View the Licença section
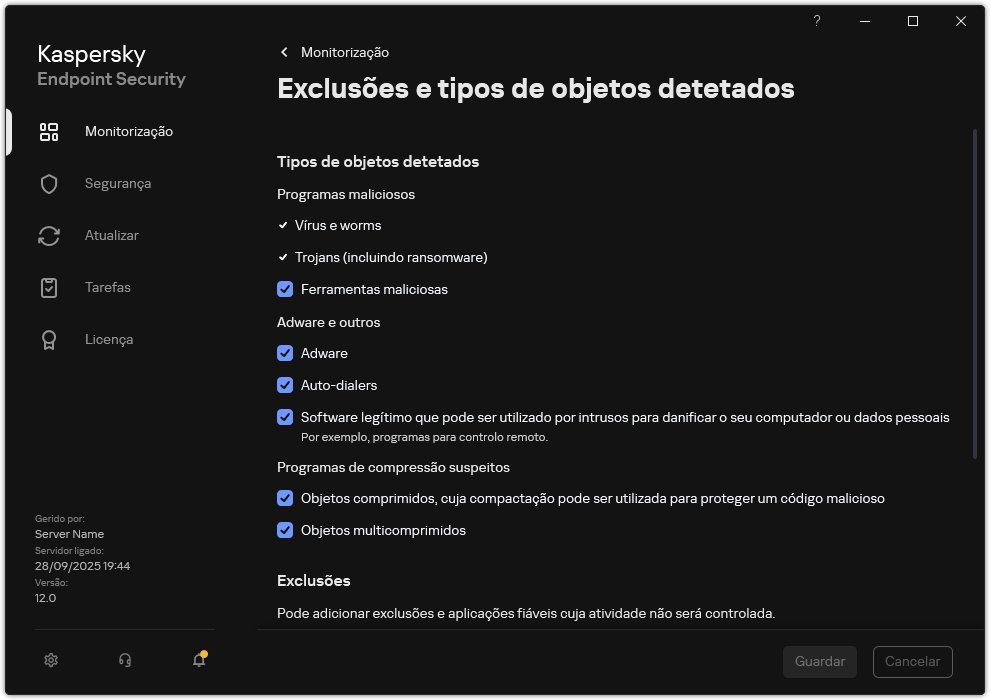Viewport: 990px width, 700px height. click(x=108, y=339)
